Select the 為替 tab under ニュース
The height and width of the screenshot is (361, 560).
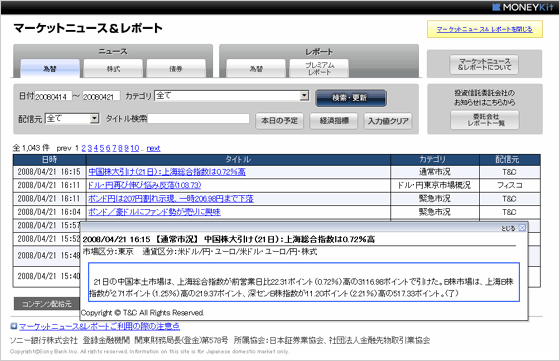coord(50,69)
